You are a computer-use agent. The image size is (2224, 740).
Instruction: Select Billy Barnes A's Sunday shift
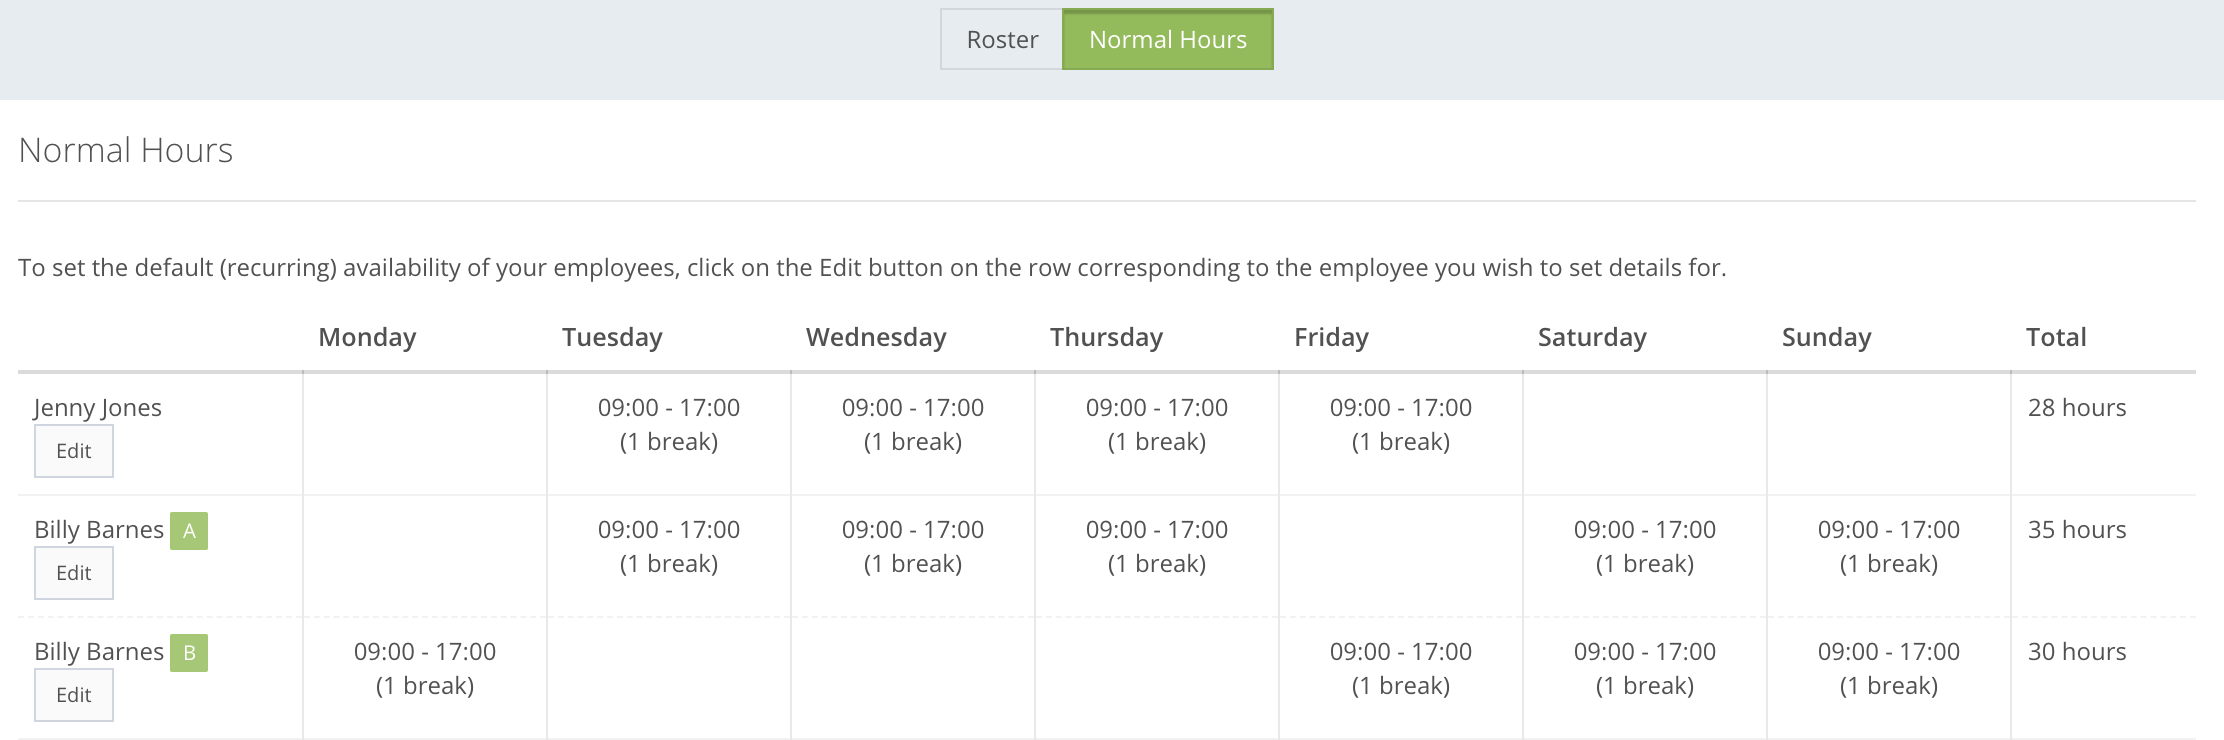[1888, 546]
